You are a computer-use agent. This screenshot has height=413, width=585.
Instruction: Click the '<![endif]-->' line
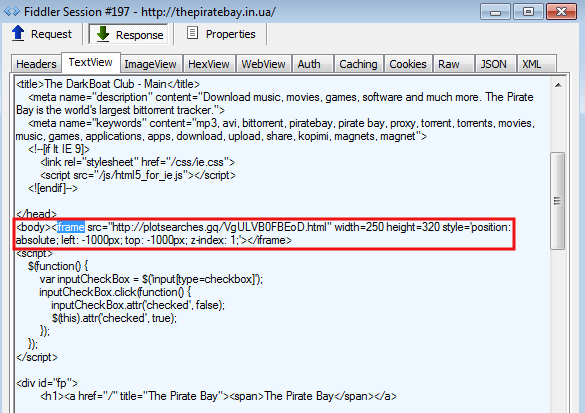pos(53,188)
